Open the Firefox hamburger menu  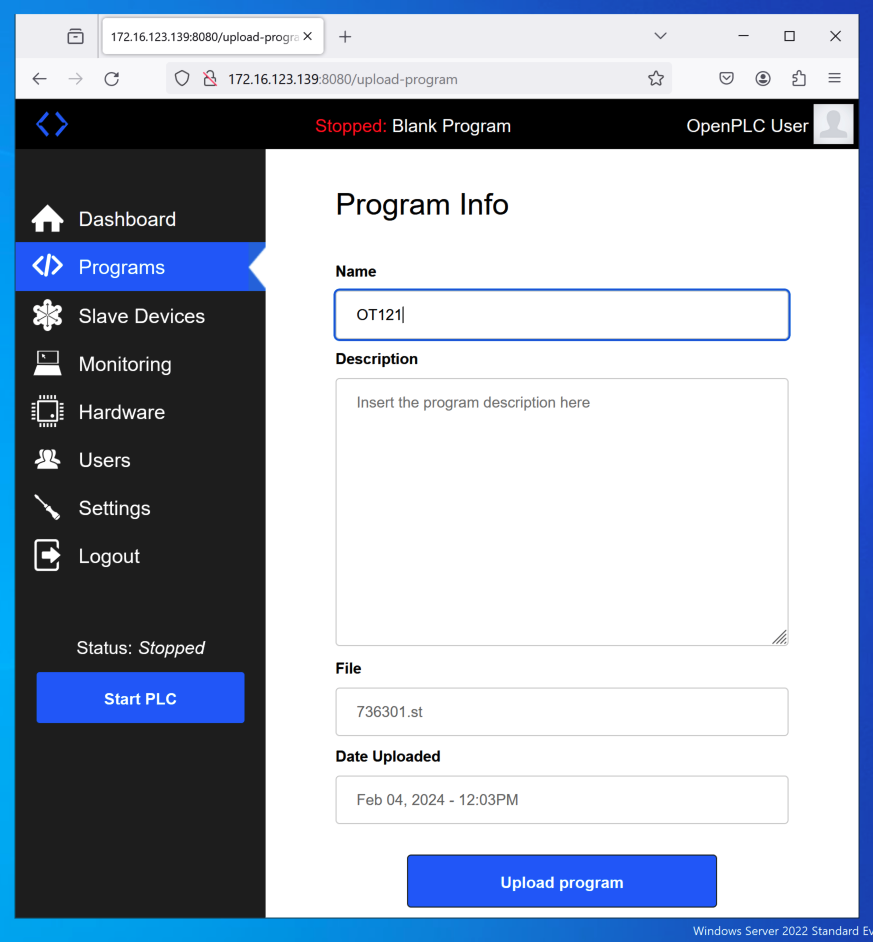835,78
